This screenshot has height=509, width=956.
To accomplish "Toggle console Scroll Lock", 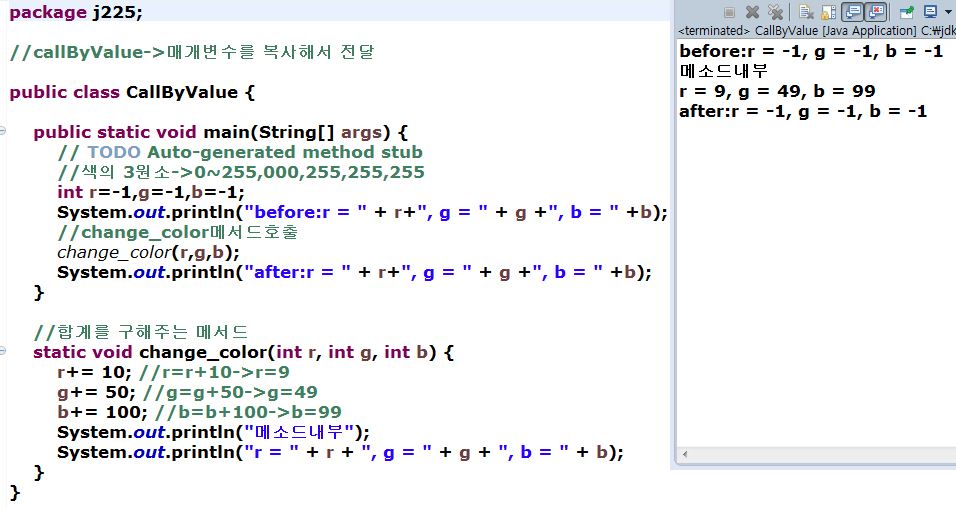I will click(829, 12).
